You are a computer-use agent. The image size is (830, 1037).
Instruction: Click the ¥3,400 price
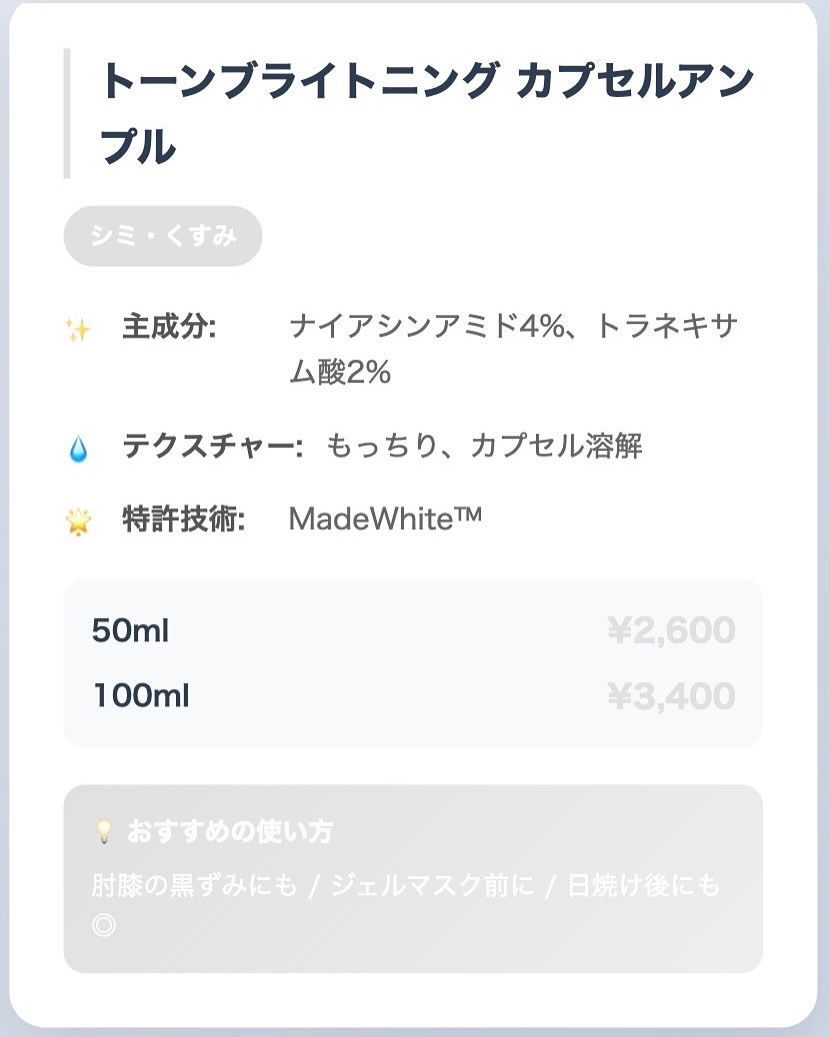point(671,695)
